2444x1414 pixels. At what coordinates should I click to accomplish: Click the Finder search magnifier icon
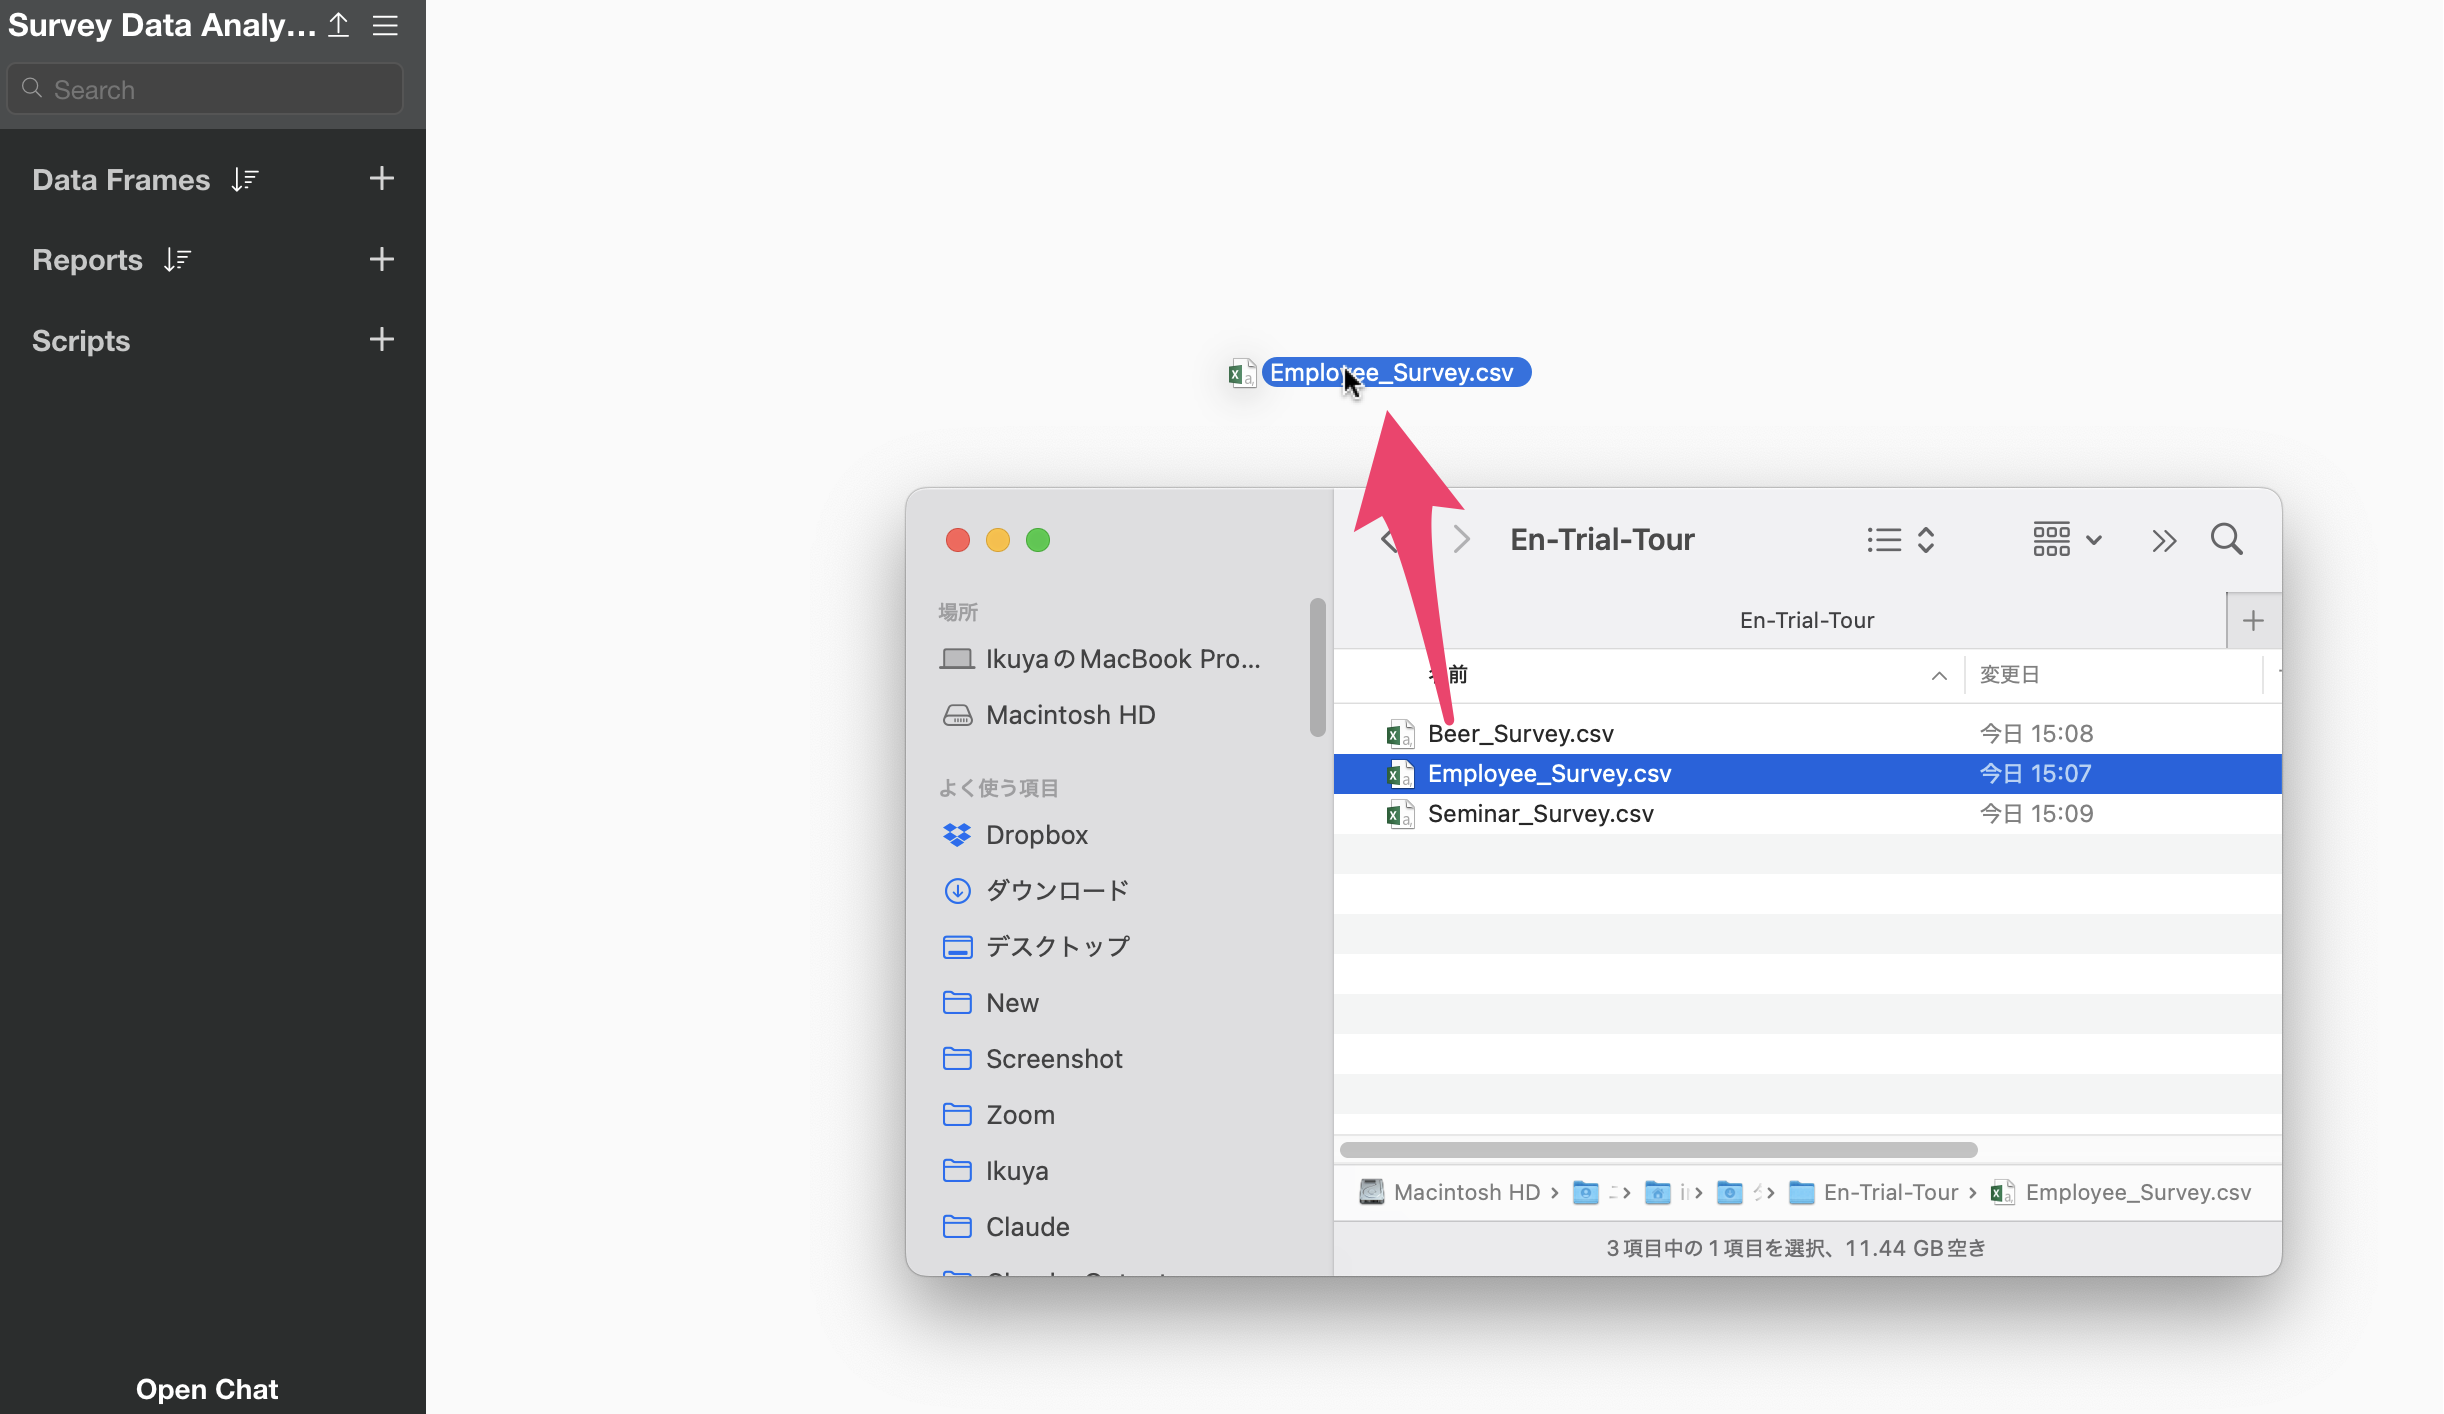(x=2226, y=540)
